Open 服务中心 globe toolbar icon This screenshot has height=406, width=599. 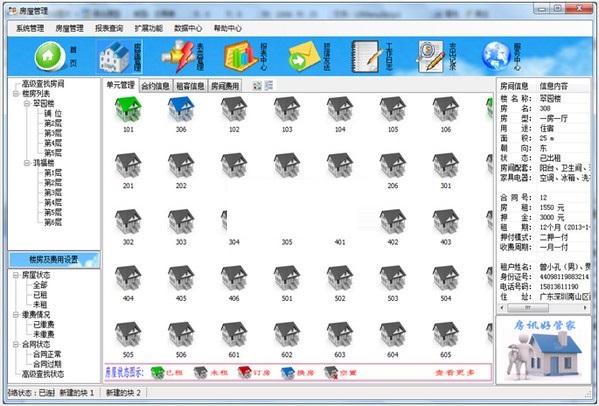tap(496, 57)
